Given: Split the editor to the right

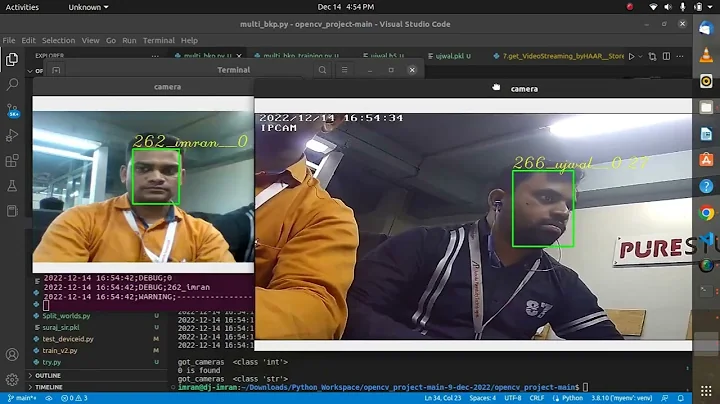Looking at the screenshot, I should tap(666, 56).
